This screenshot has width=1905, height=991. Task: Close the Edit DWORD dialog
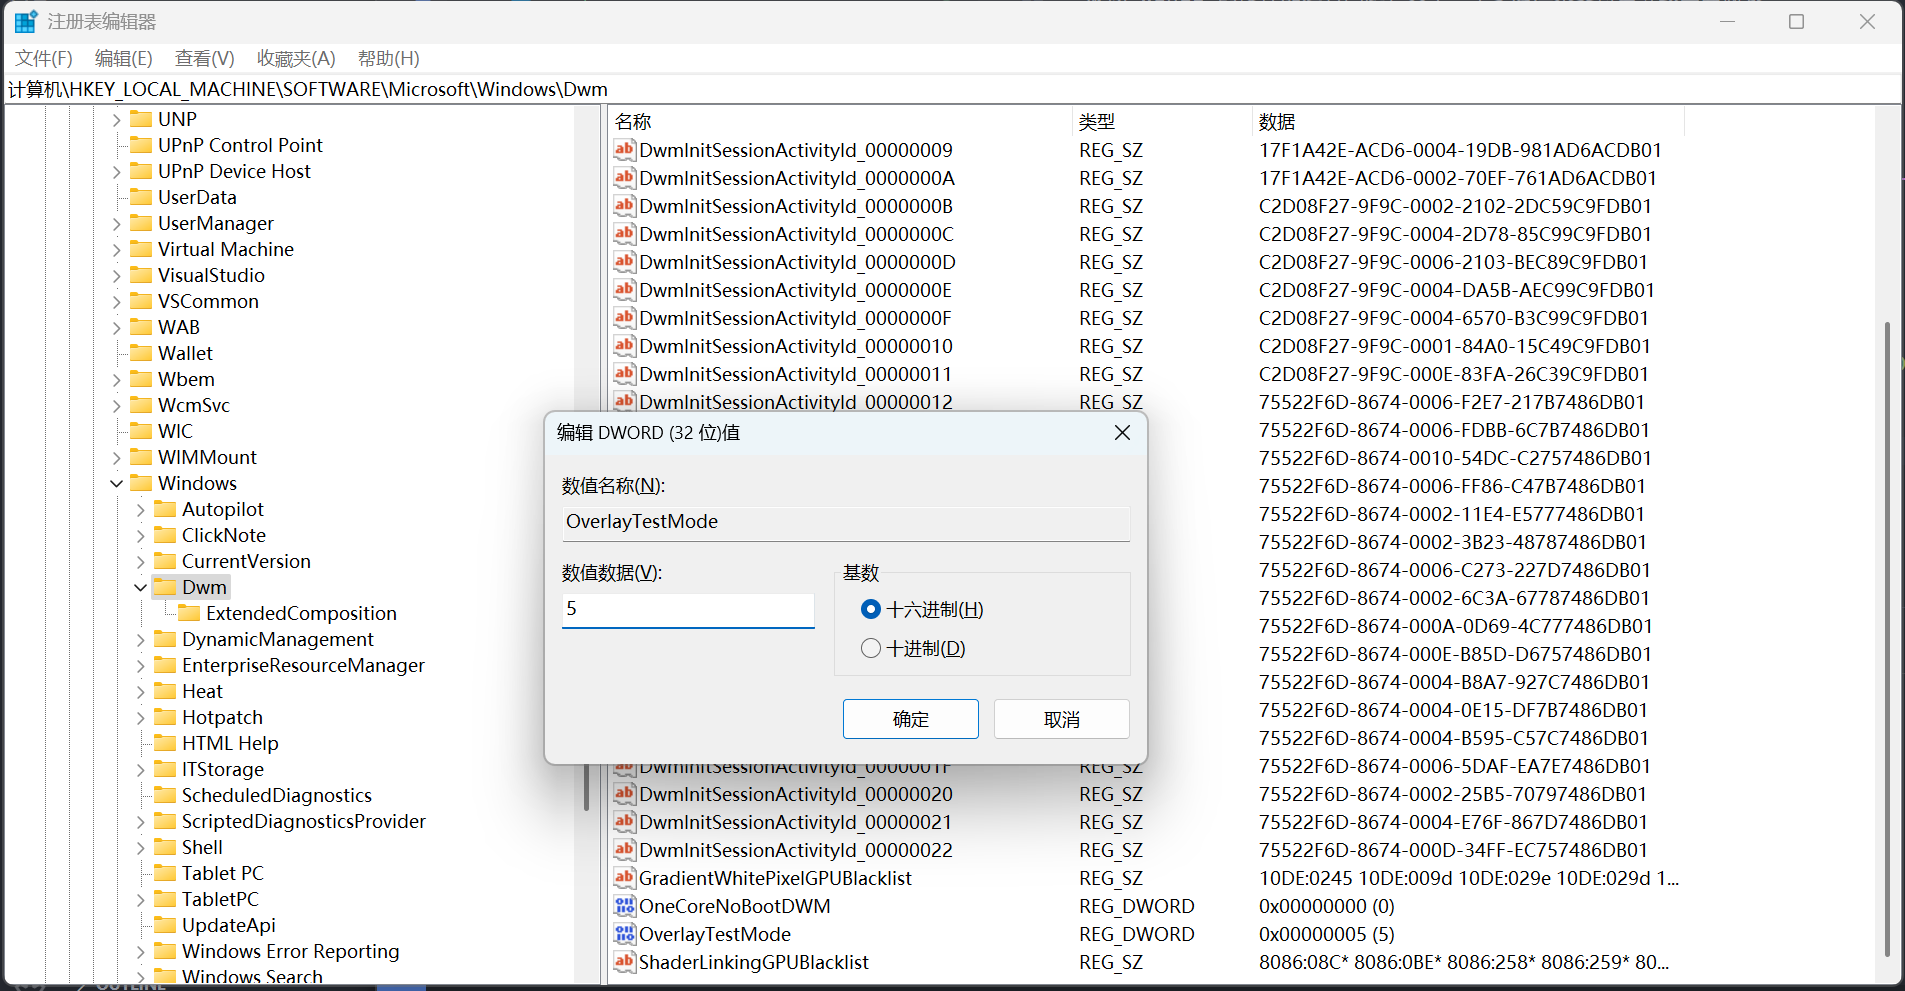[x=1122, y=432]
